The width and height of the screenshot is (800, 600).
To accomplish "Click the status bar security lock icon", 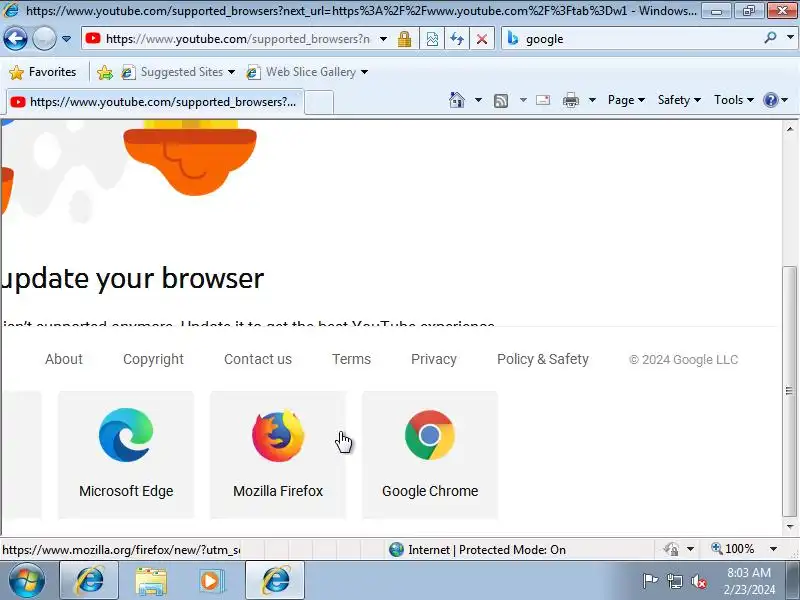I will click(671, 549).
